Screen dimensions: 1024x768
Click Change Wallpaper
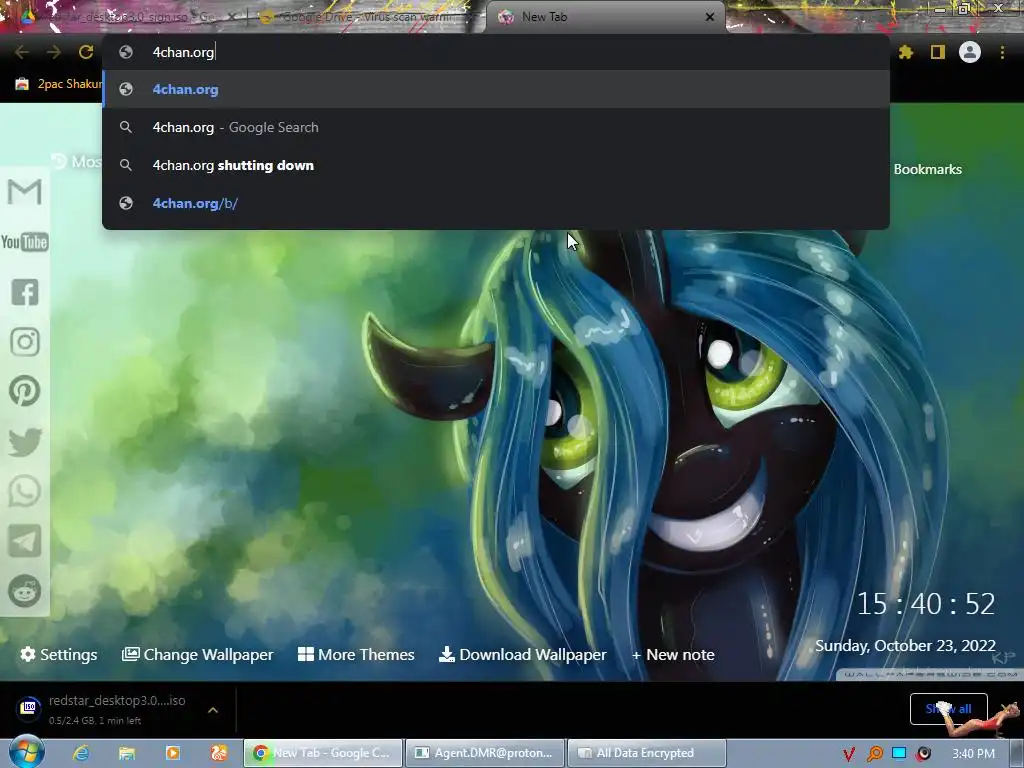coord(198,654)
